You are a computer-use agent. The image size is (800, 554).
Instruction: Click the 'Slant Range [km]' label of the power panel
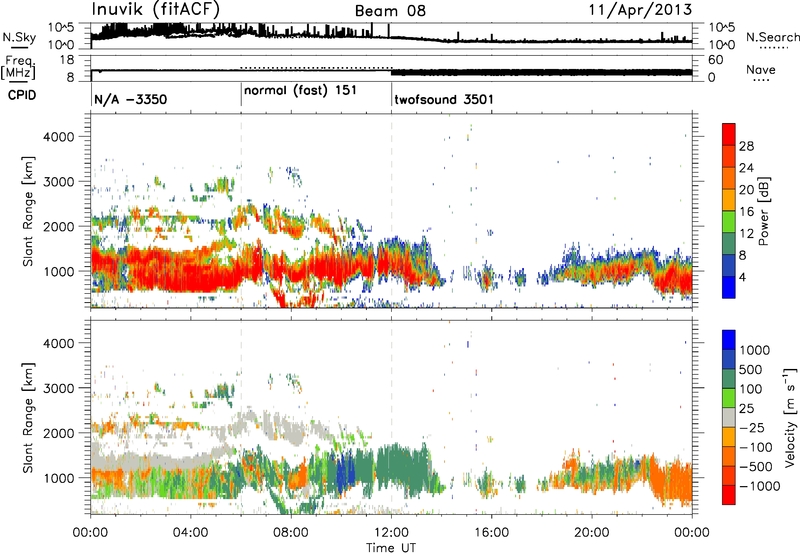[28, 211]
